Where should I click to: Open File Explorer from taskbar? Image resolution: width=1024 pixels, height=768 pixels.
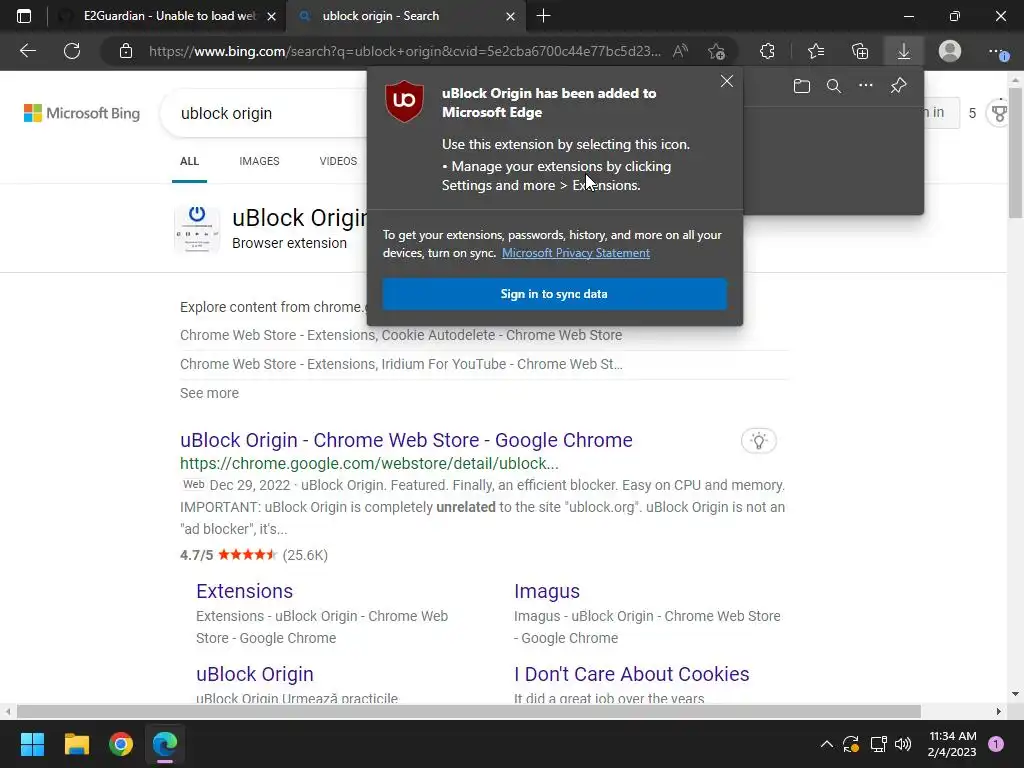pyautogui.click(x=76, y=744)
